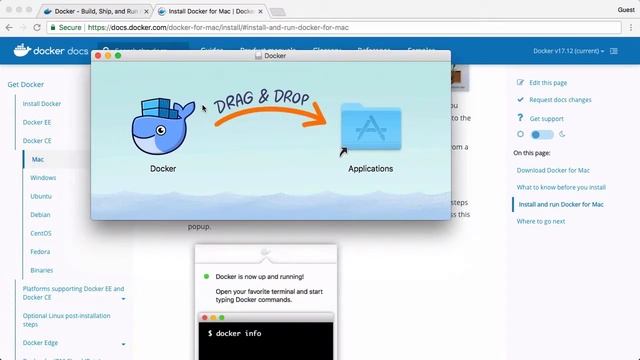Click the Docker window title bar
Image resolution: width=640 pixels, height=360 pixels.
pyautogui.click(x=271, y=56)
